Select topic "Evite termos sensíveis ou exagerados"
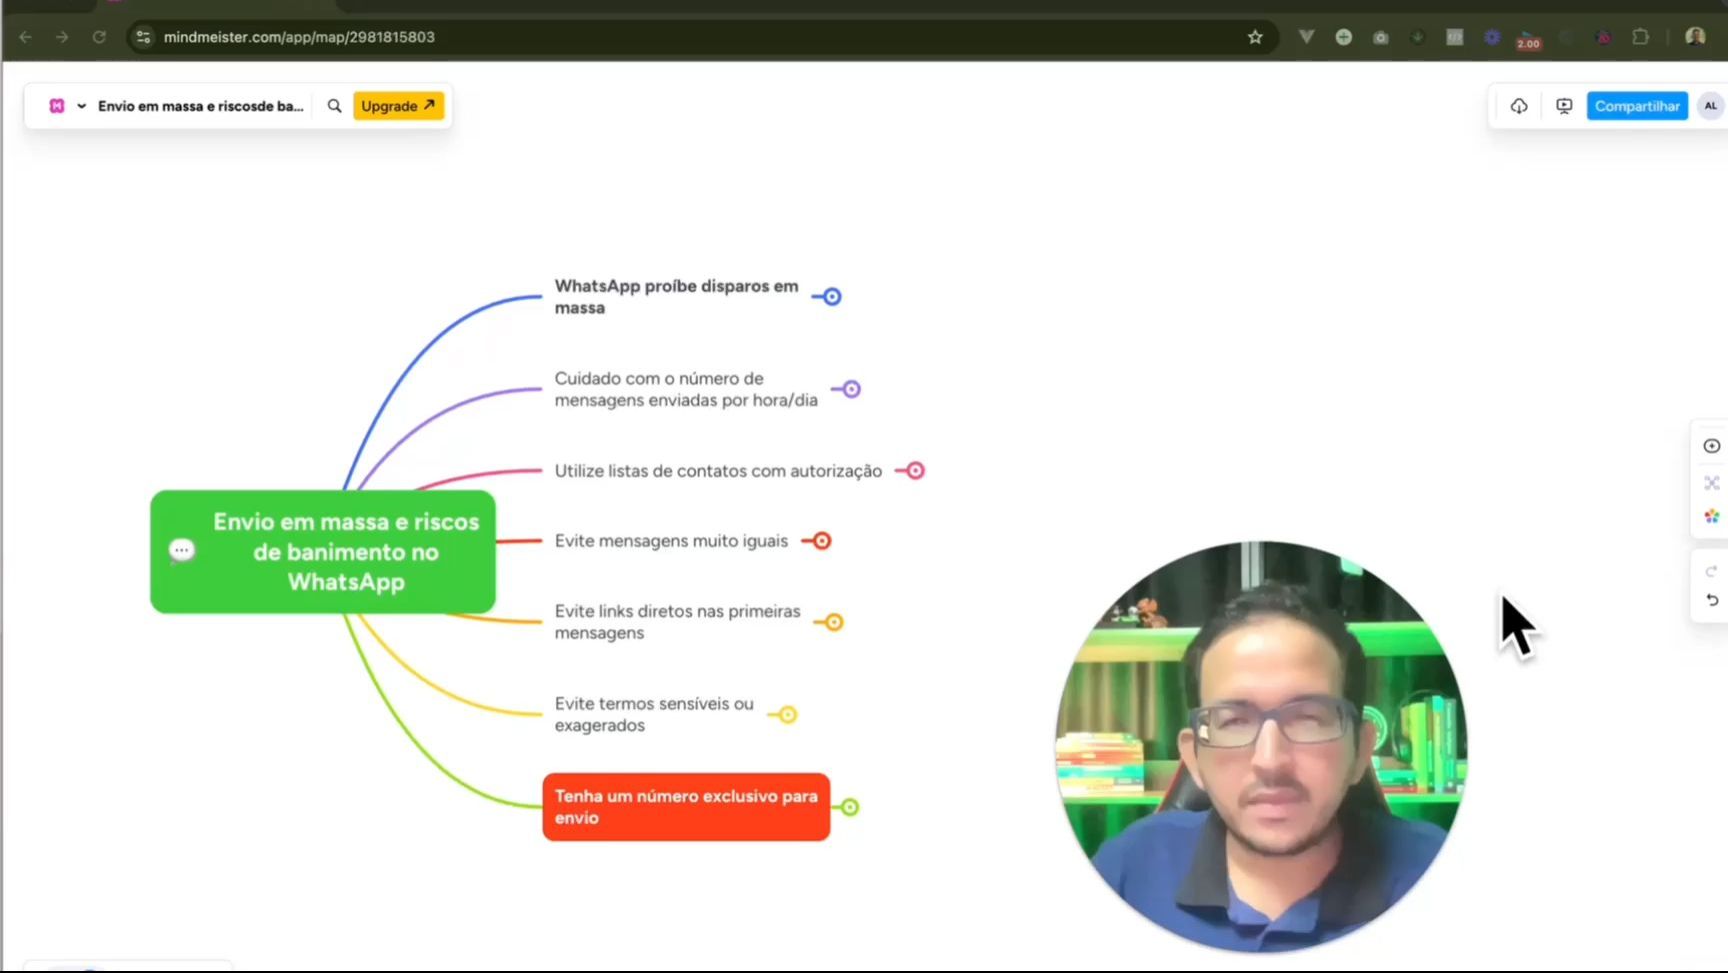 point(654,714)
